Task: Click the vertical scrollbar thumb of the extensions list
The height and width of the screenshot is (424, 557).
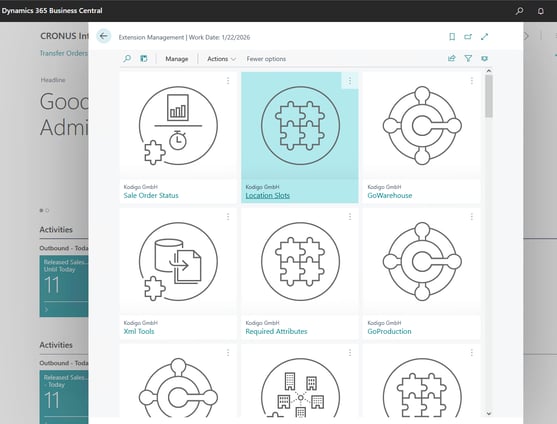Action: [489, 96]
